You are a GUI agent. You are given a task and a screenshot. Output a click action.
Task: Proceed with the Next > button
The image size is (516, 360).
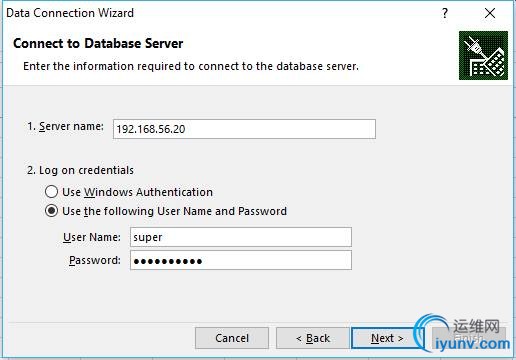[x=387, y=338]
